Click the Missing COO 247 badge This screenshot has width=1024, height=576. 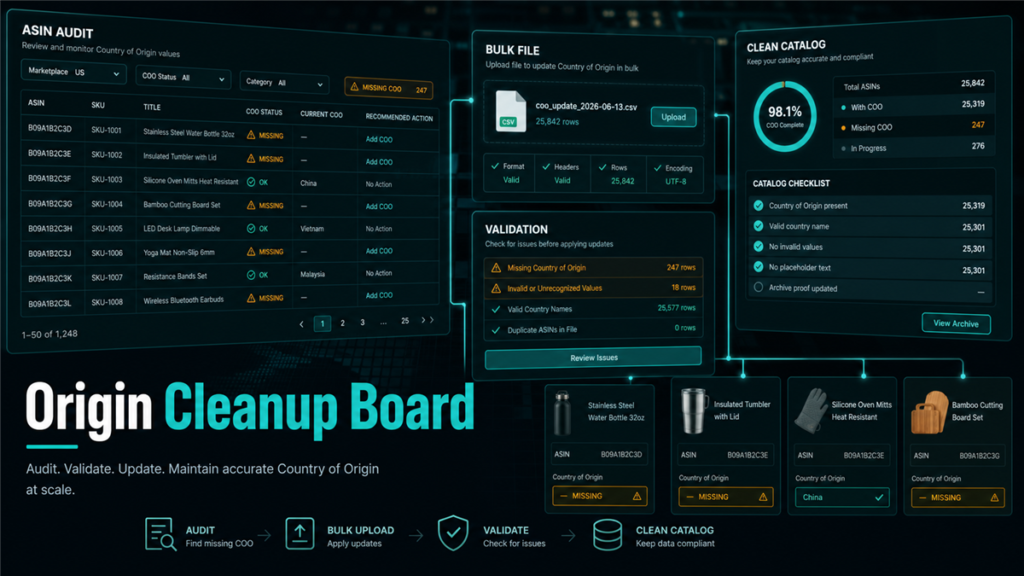(x=389, y=88)
